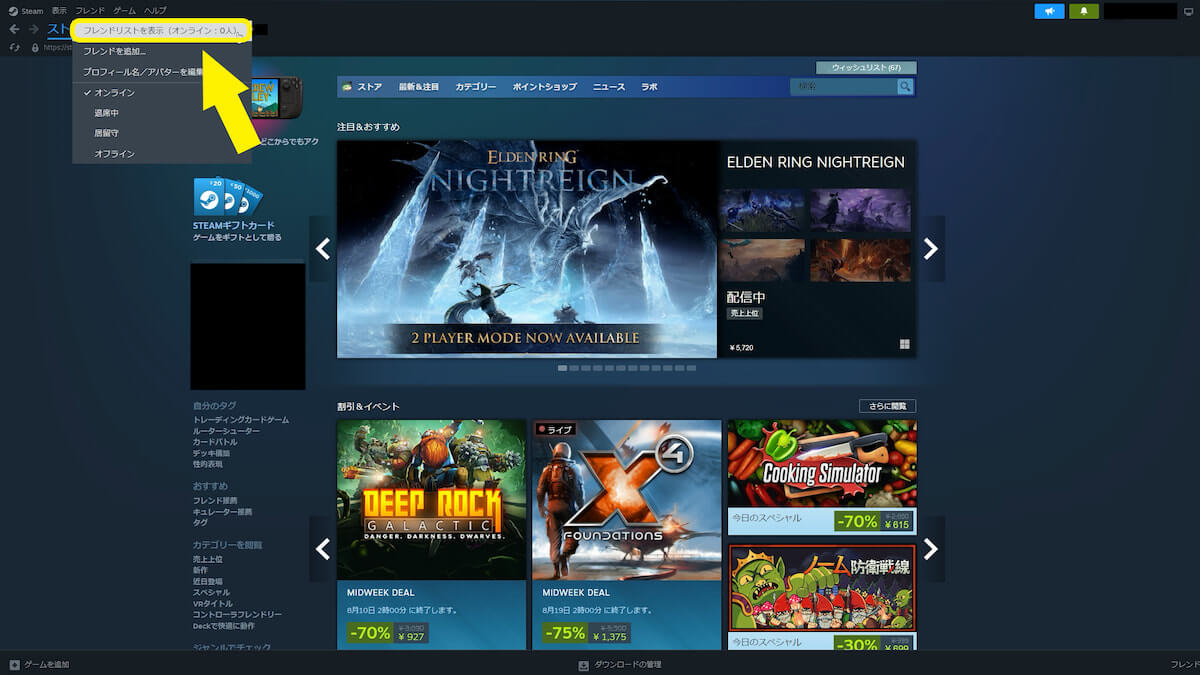Click the plus icon beside ゲームを追加
The height and width of the screenshot is (675, 1200).
pos(14,665)
